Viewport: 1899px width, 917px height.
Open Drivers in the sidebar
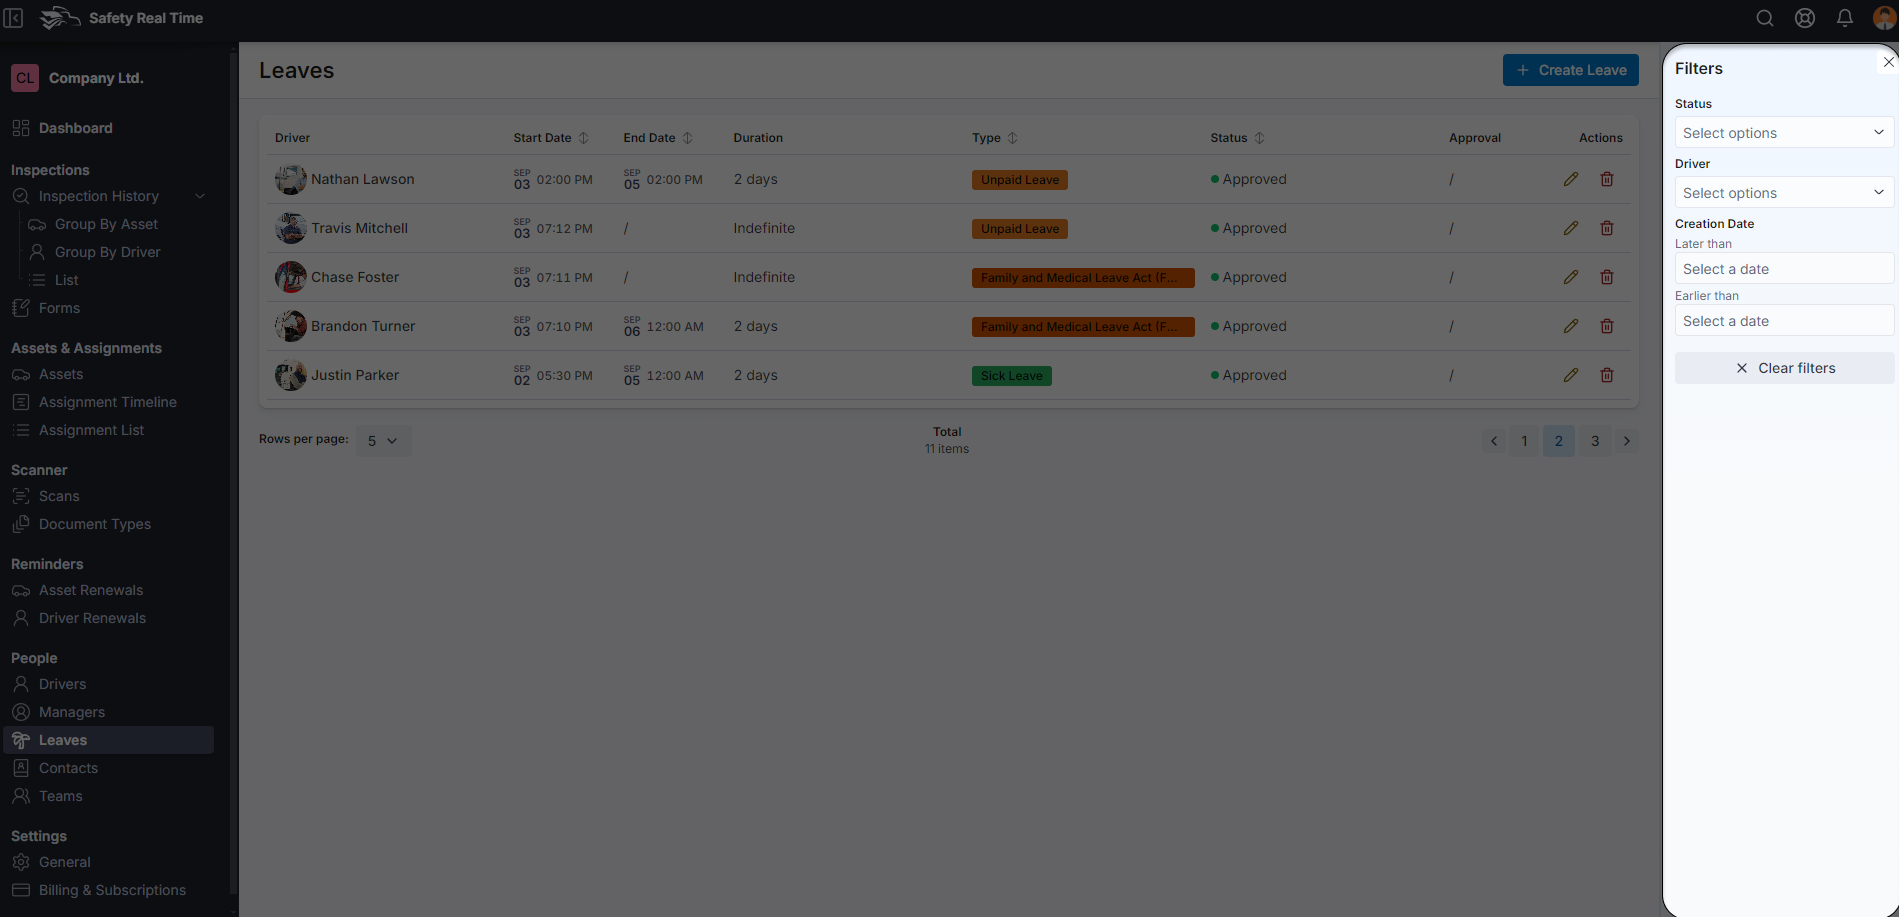pyautogui.click(x=62, y=684)
